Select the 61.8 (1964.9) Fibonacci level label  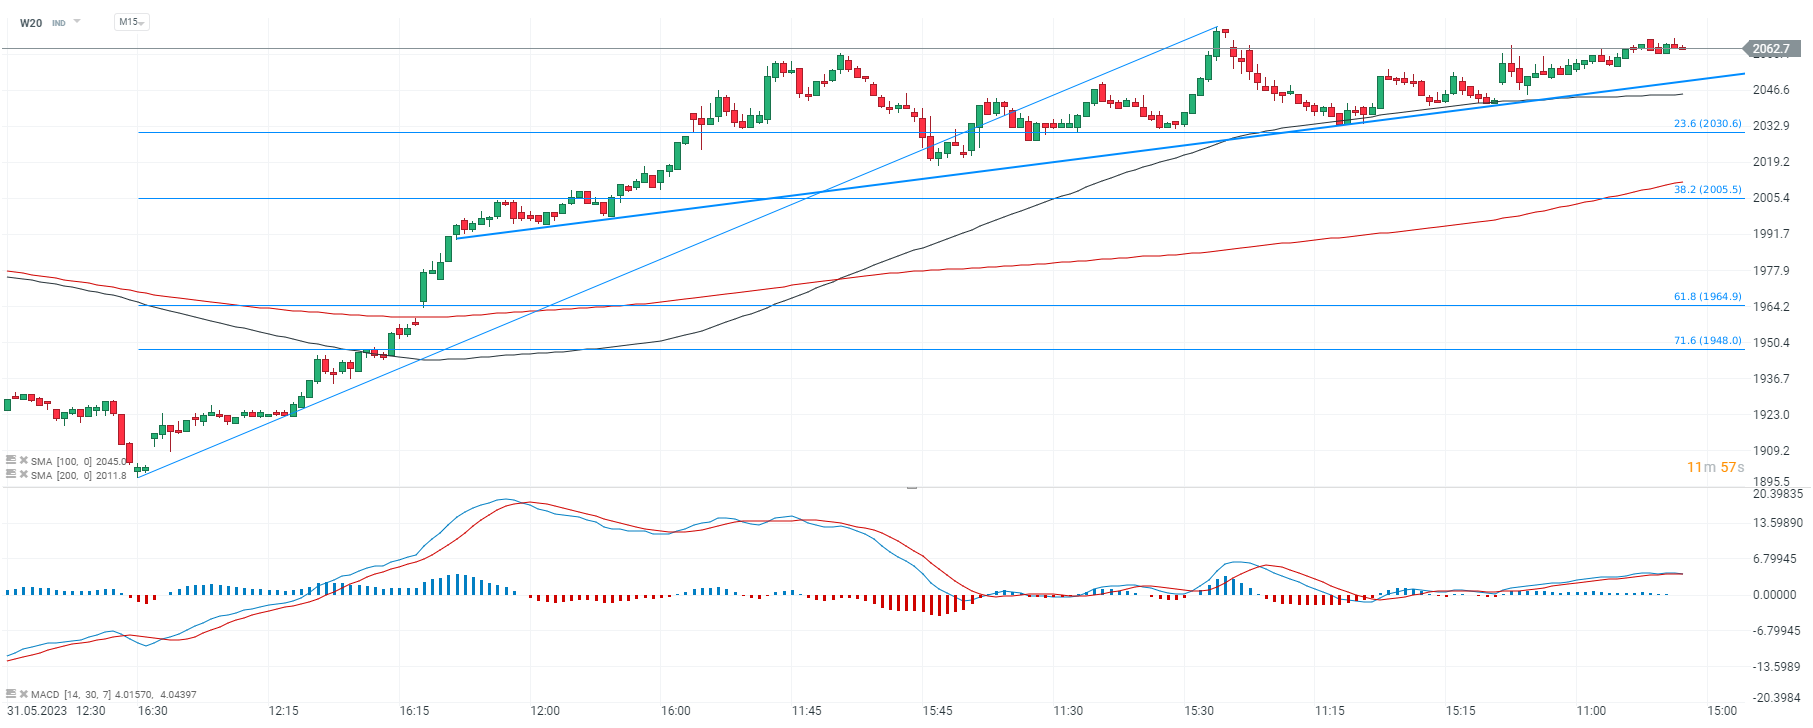tap(1707, 297)
